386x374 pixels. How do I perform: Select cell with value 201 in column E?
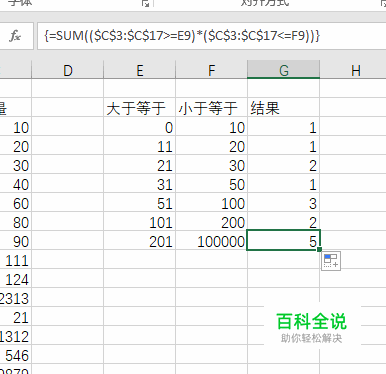point(140,241)
